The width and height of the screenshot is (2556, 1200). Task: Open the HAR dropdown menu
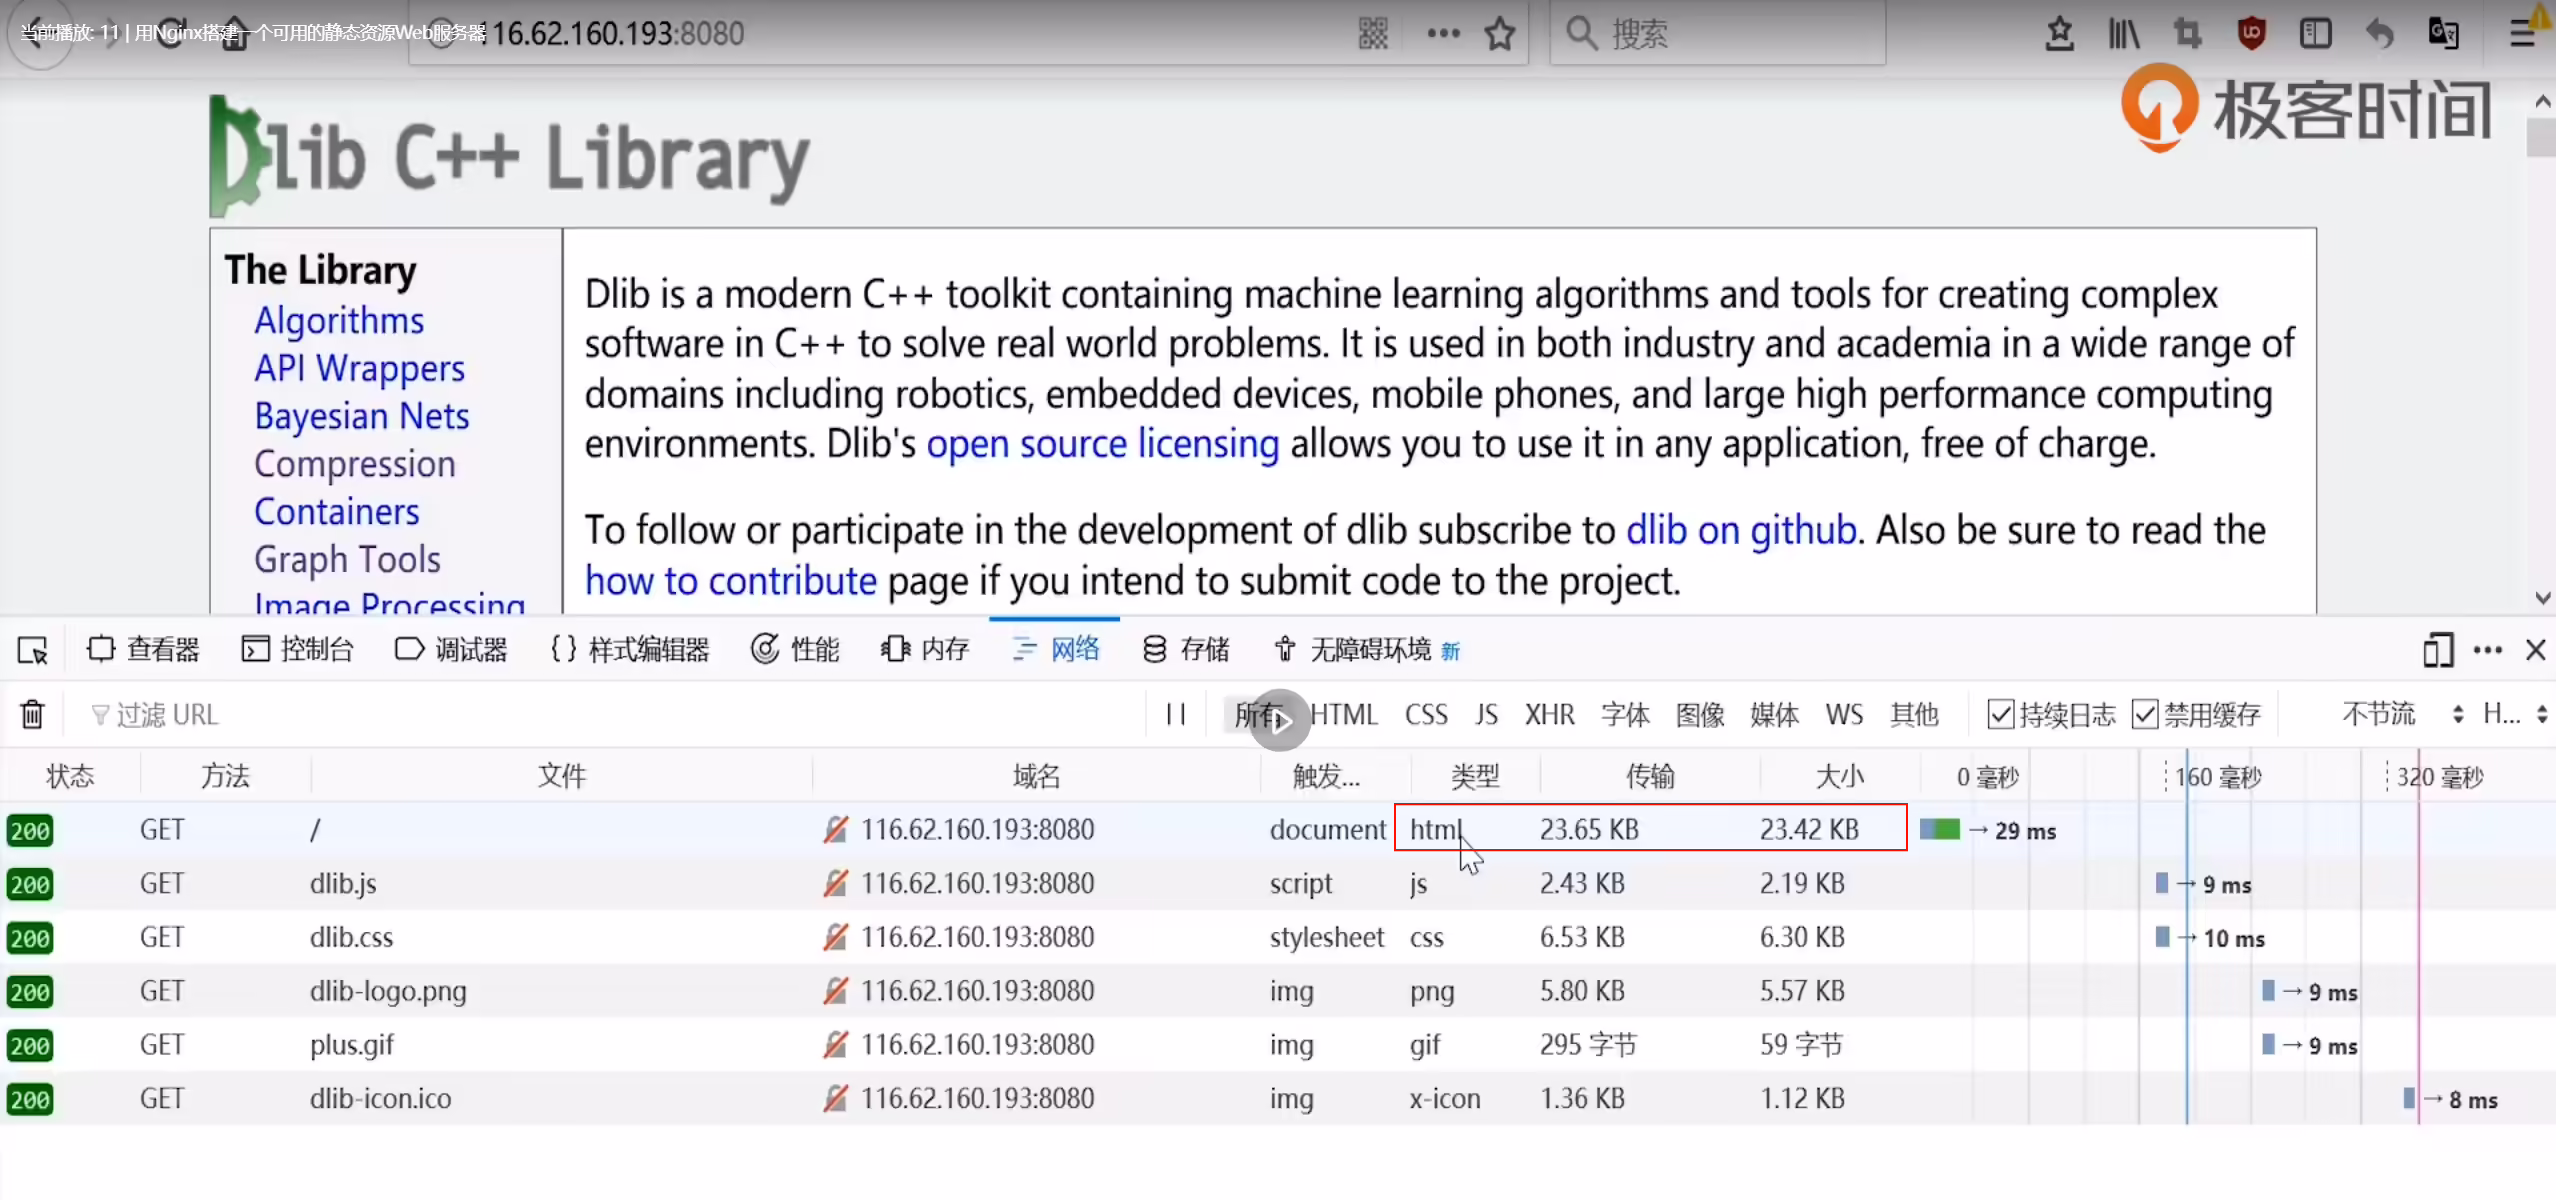pyautogui.click(x=2513, y=714)
